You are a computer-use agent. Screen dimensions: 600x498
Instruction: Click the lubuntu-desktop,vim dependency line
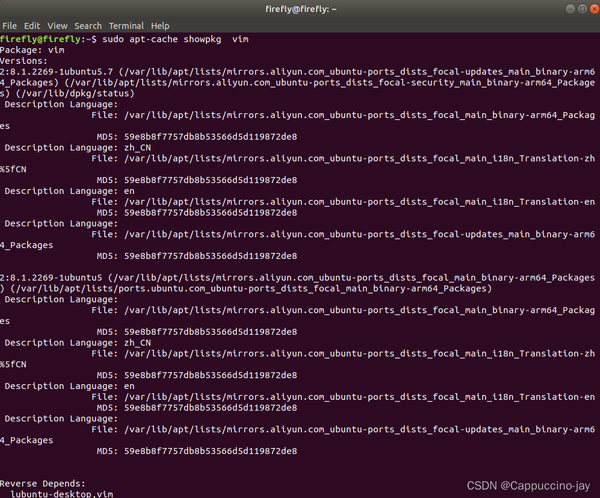(58, 494)
